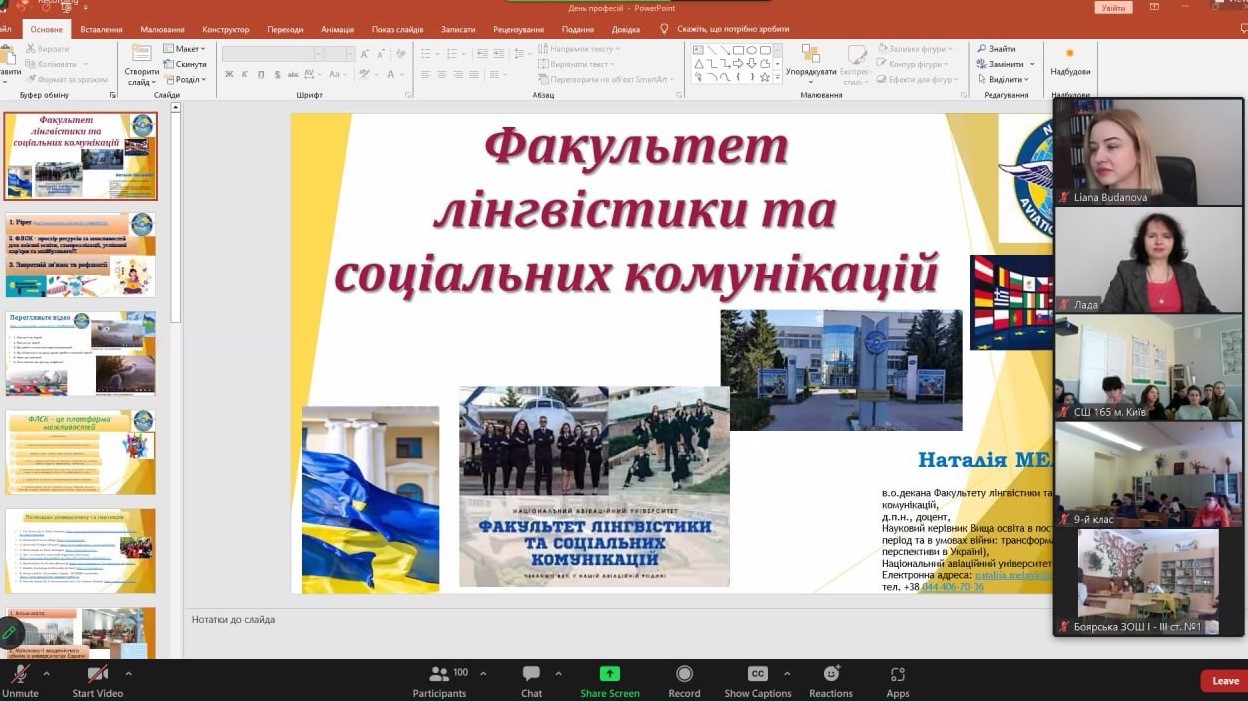Screen dimensions: 1248x701
Task: Open the Анімація ribbon tab
Action: click(x=337, y=30)
